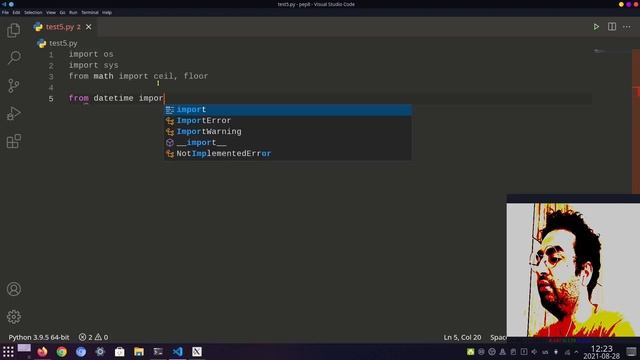Run the Python file with play icon
The height and width of the screenshot is (360, 640).
[x=596, y=27]
